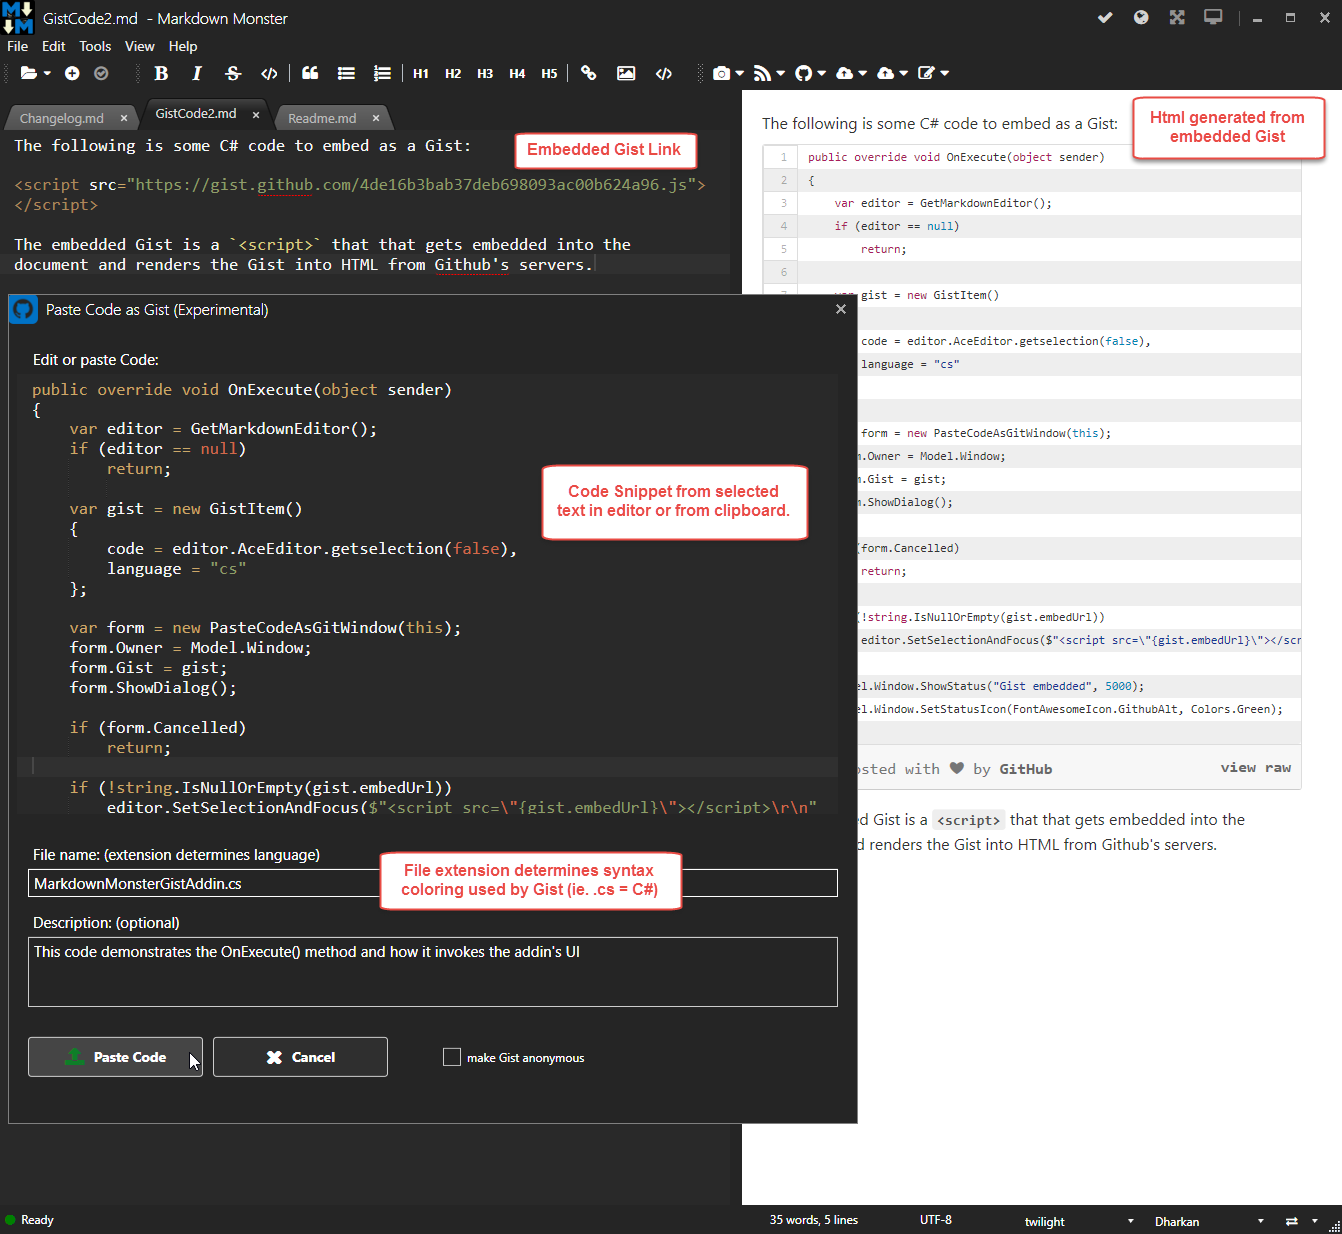Expand the second cloud dropdown arrow
The image size is (1342, 1234).
coord(904,73)
